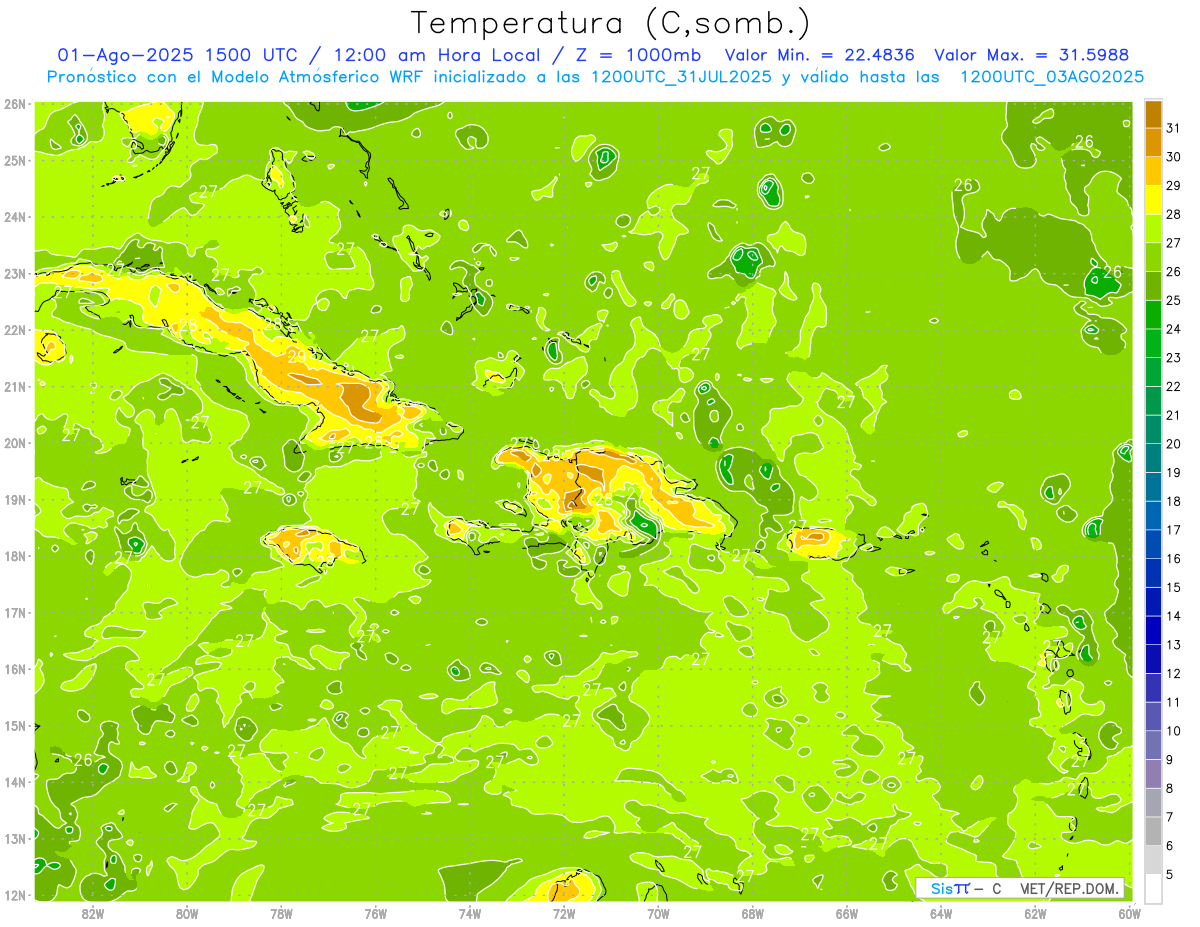Click the "26N" latitude axis label
The image size is (1200, 927).
(x=15, y=104)
